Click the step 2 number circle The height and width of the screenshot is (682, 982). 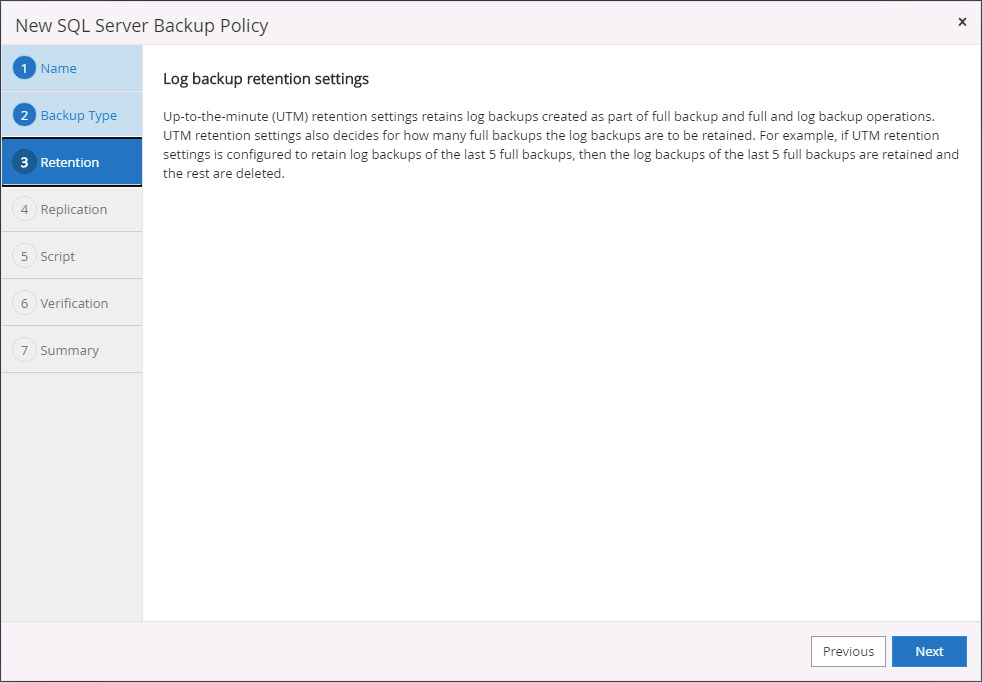tap(24, 115)
